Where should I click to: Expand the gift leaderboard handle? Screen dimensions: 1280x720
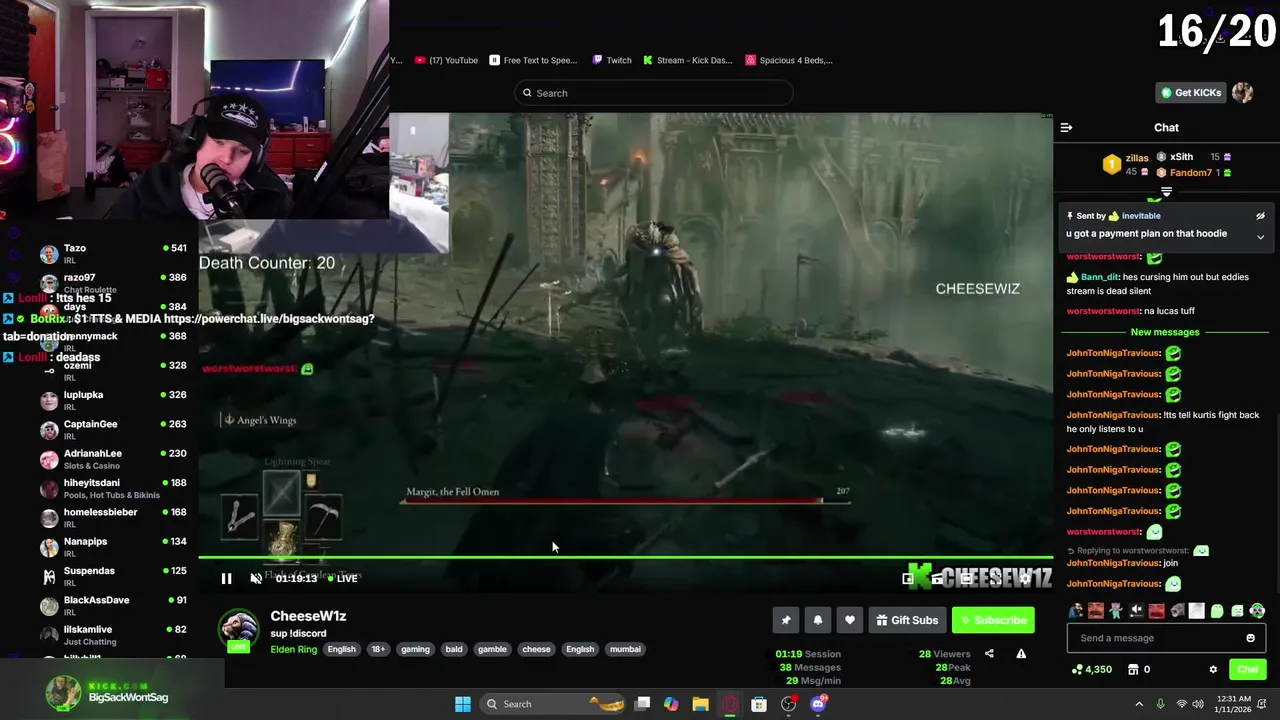1166,191
